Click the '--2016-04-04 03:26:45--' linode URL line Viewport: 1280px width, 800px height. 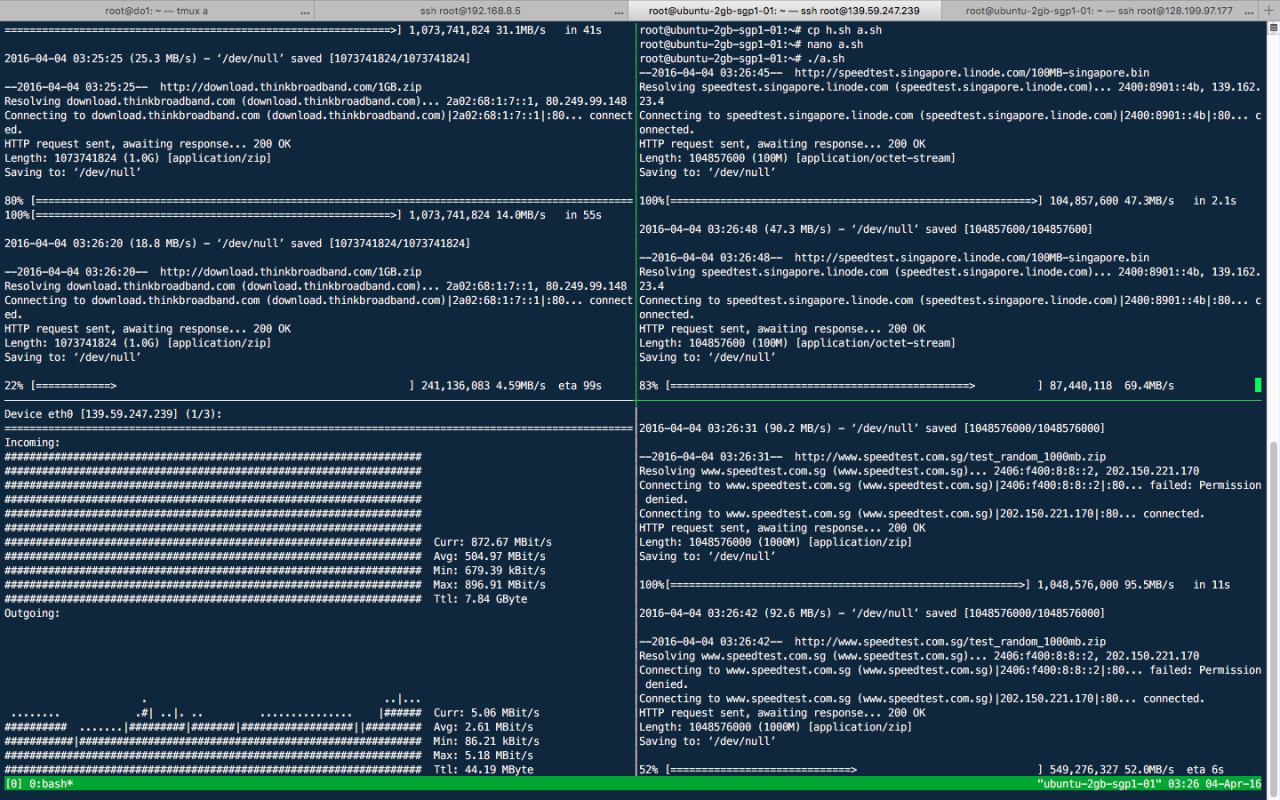tap(894, 73)
